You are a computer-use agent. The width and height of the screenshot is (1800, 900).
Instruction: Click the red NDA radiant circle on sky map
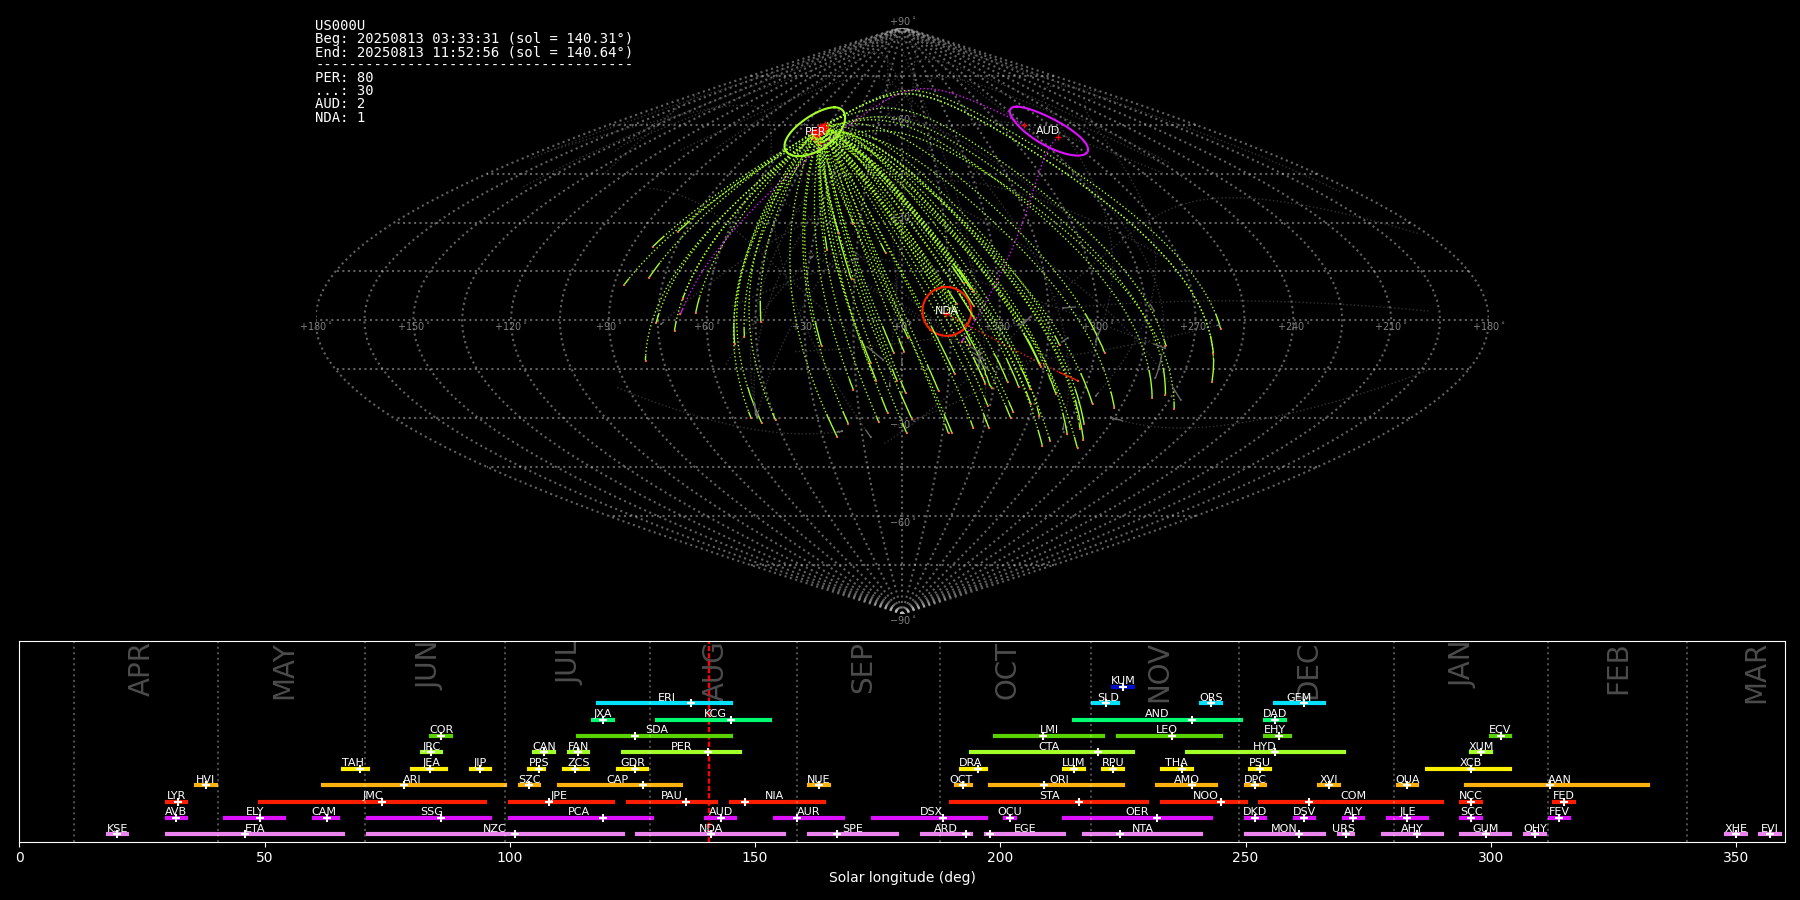pyautogui.click(x=946, y=311)
